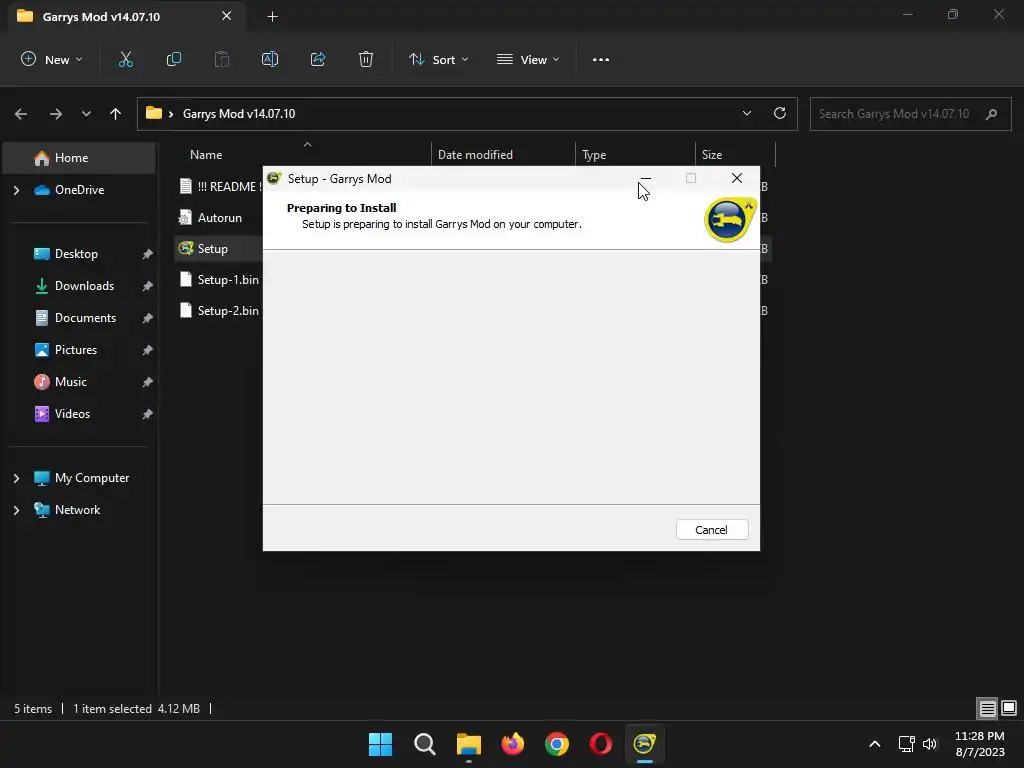Launch Firefox from taskbar
Screen dimensions: 1024x768
point(513,744)
